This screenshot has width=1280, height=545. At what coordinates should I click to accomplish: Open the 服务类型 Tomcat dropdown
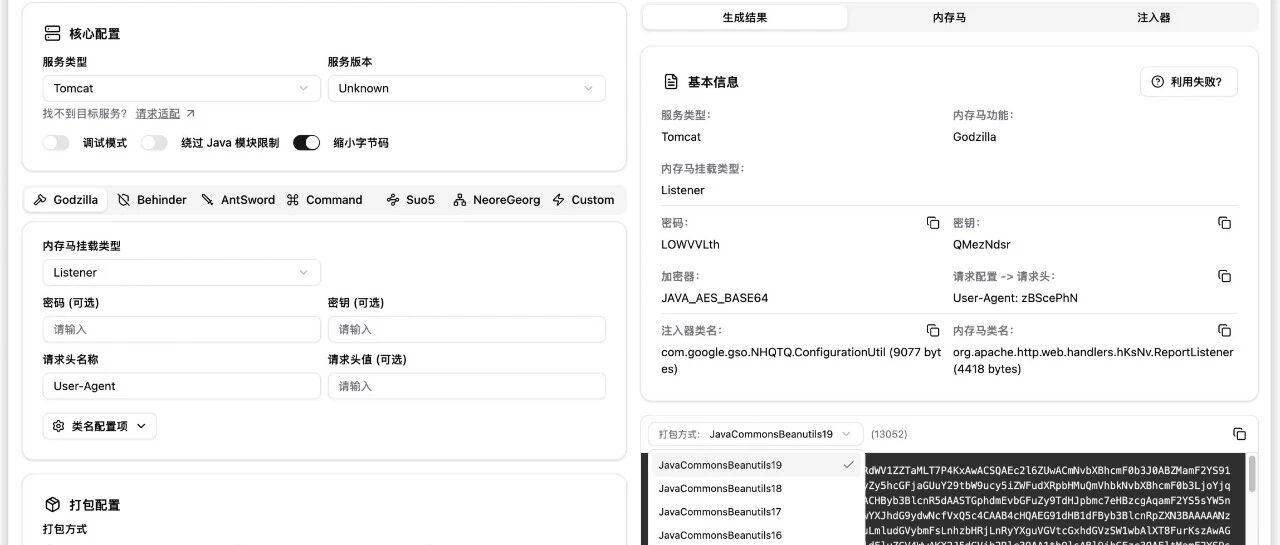181,88
